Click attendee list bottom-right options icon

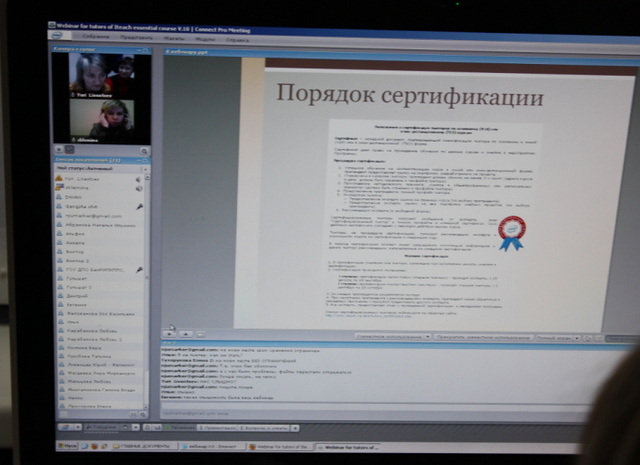[142, 414]
